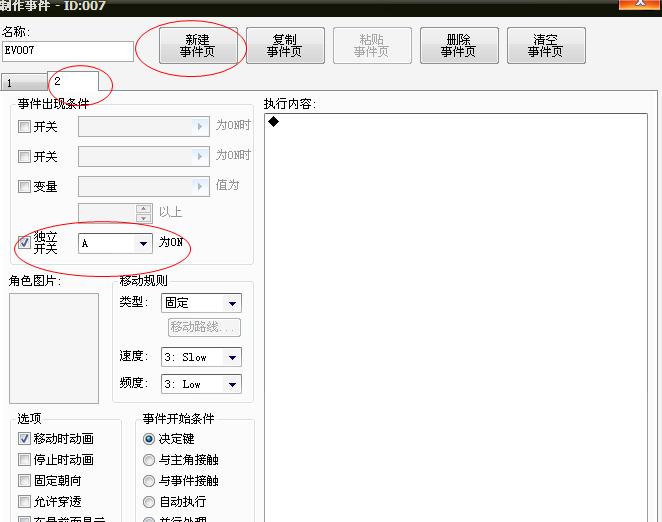662x522 pixels.
Task: Tick the 变量 condition checkbox
Action: 24,186
